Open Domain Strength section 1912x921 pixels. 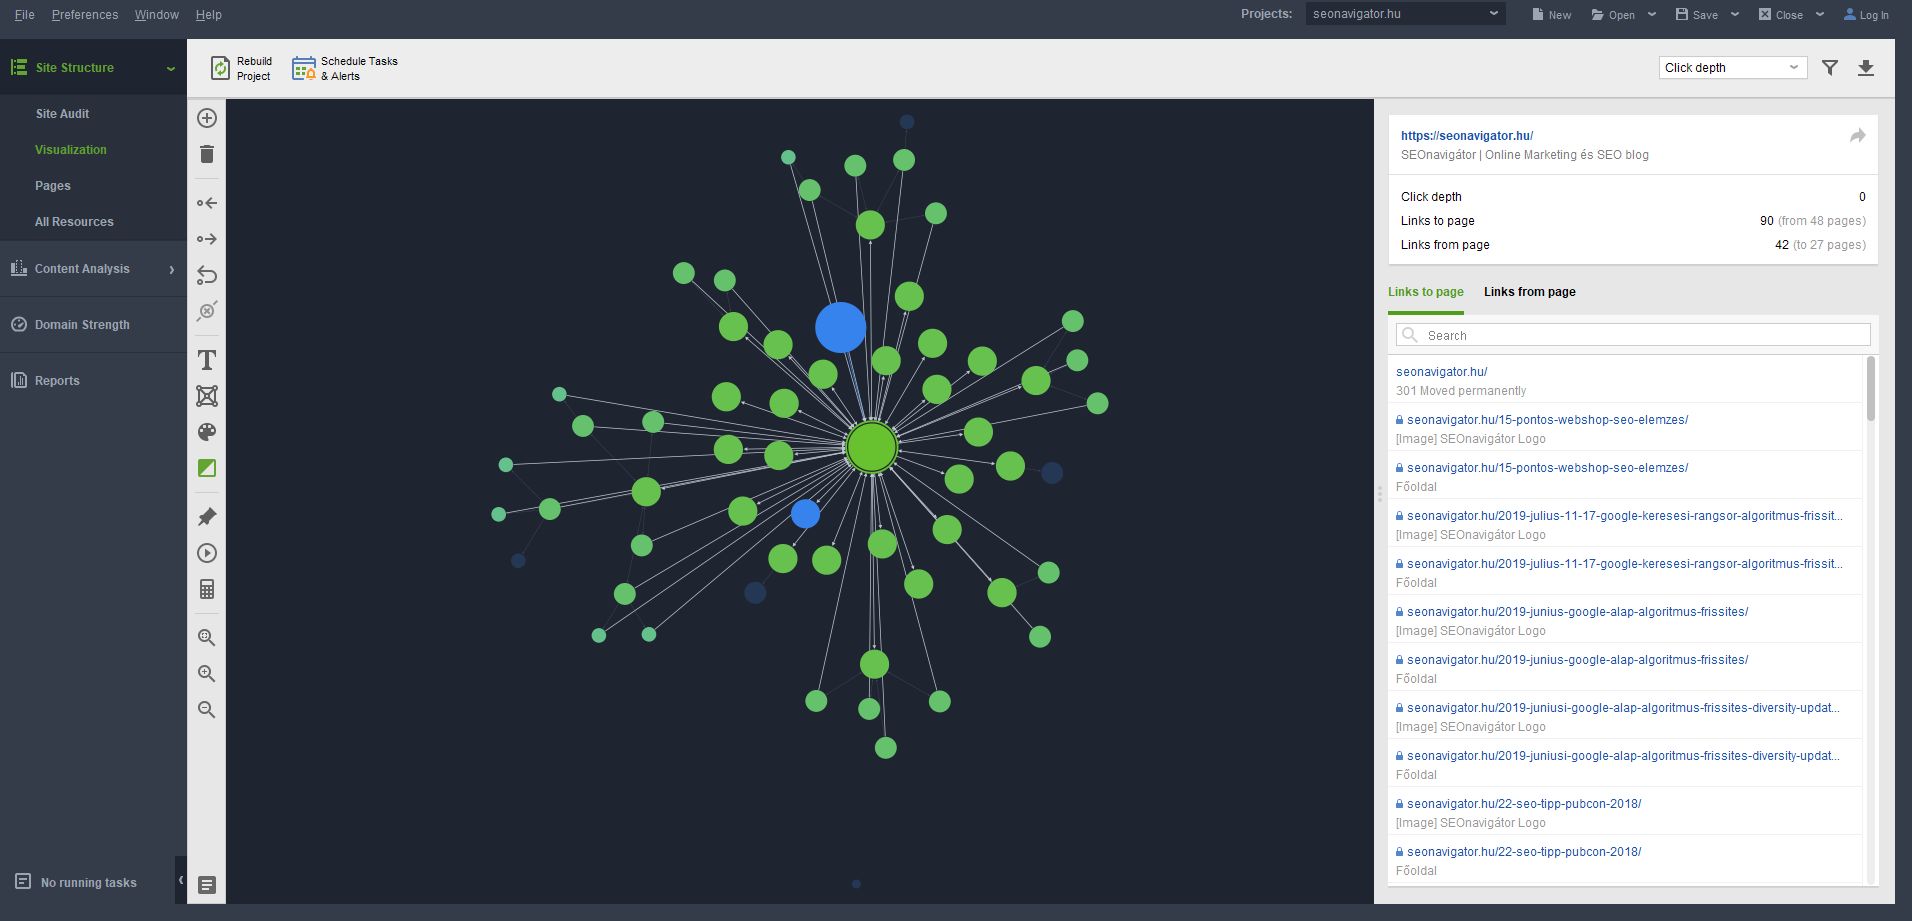(82, 325)
